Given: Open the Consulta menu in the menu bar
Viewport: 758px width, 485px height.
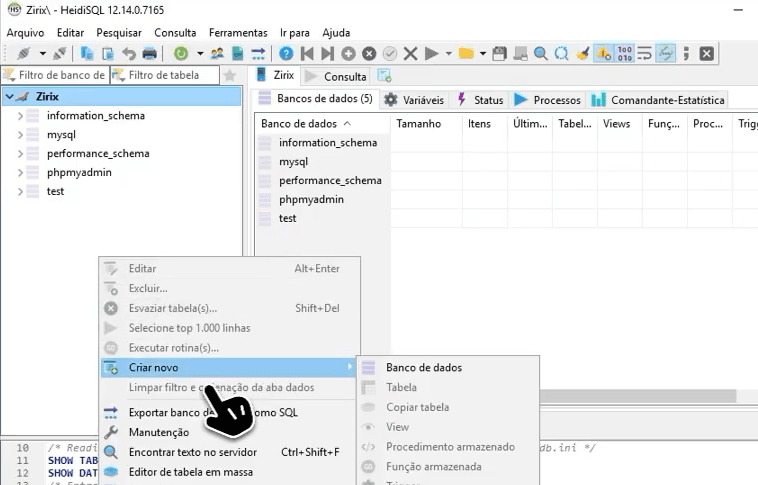Looking at the screenshot, I should coord(175,32).
